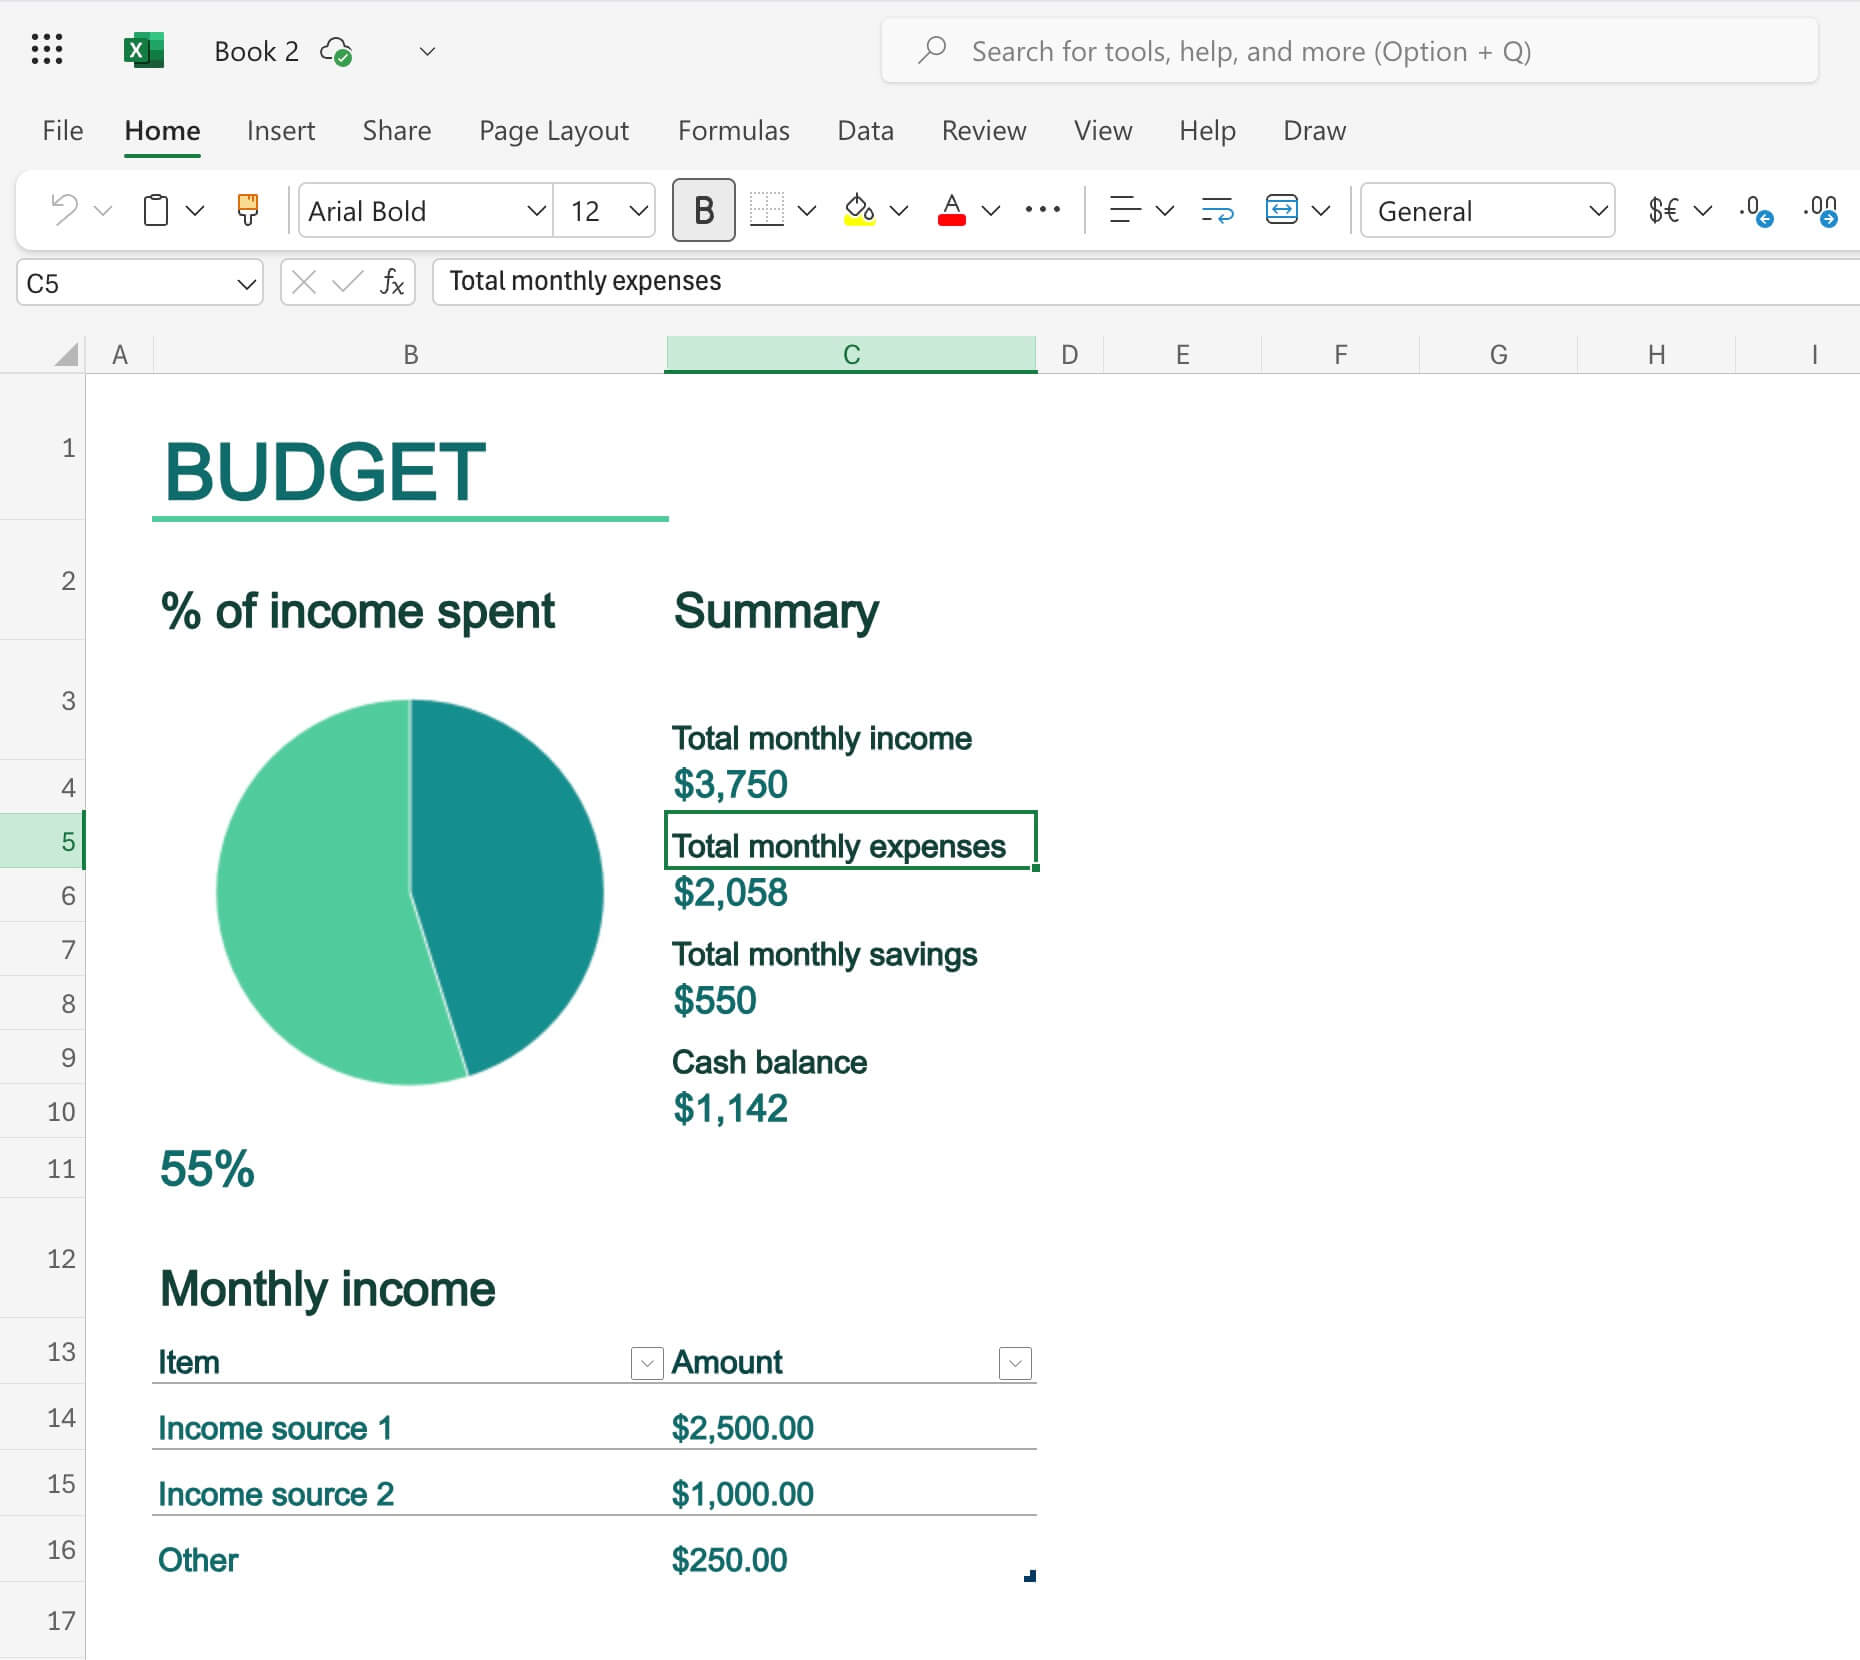
Task: Click the Merge cells icon
Action: coord(1281,210)
